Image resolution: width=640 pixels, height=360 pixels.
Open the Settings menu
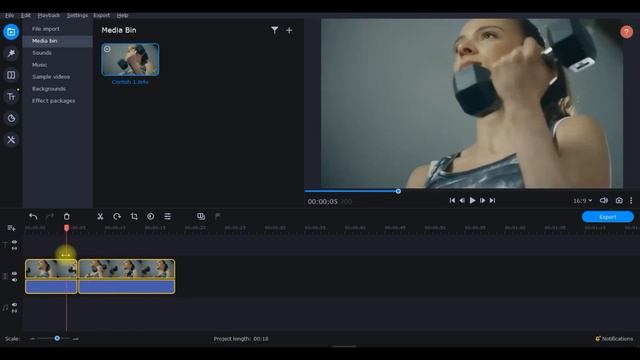[77, 16]
